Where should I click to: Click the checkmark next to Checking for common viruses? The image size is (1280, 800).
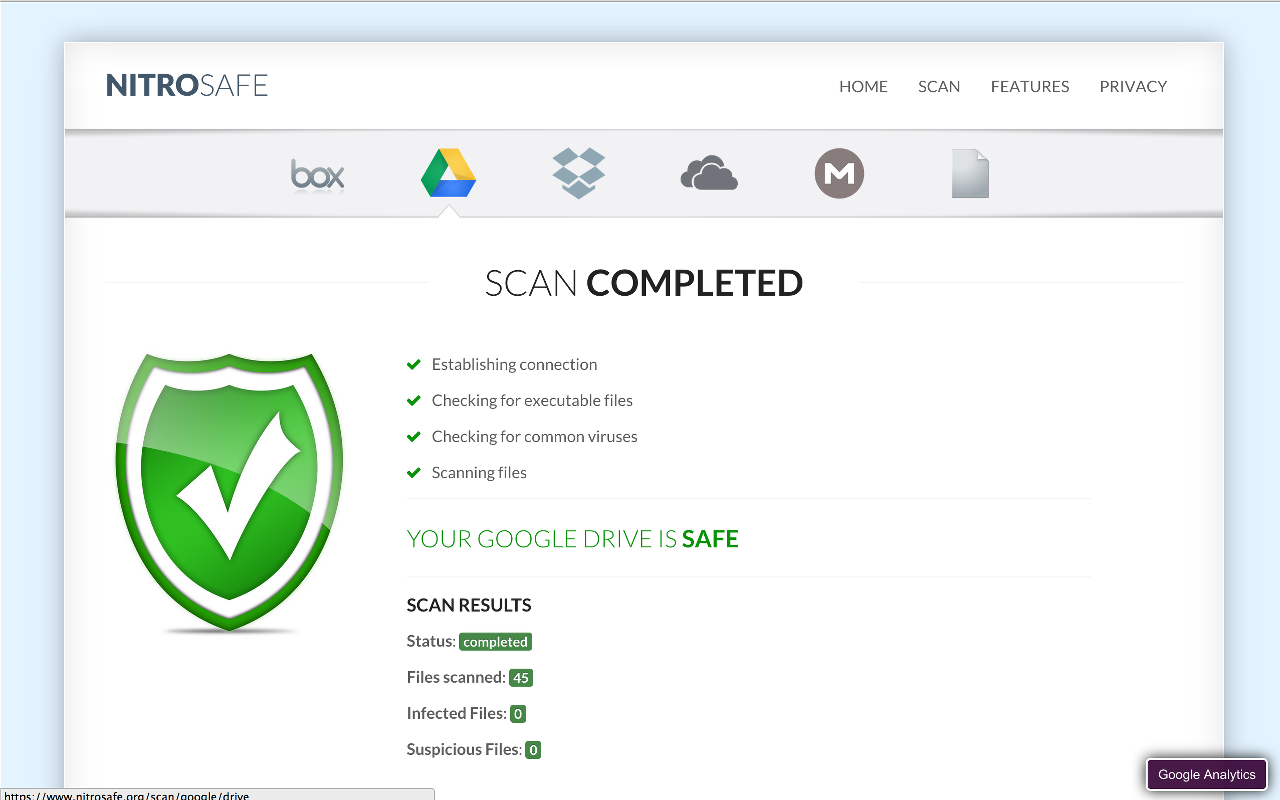(x=414, y=437)
